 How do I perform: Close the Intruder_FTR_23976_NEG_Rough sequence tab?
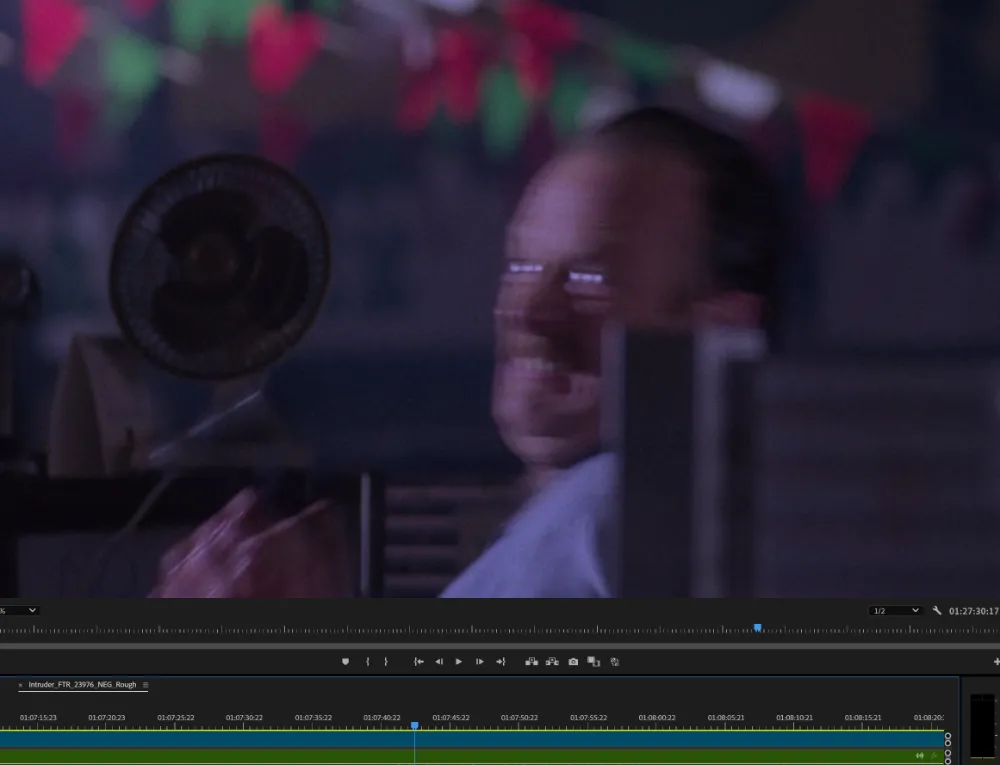[x=20, y=685]
